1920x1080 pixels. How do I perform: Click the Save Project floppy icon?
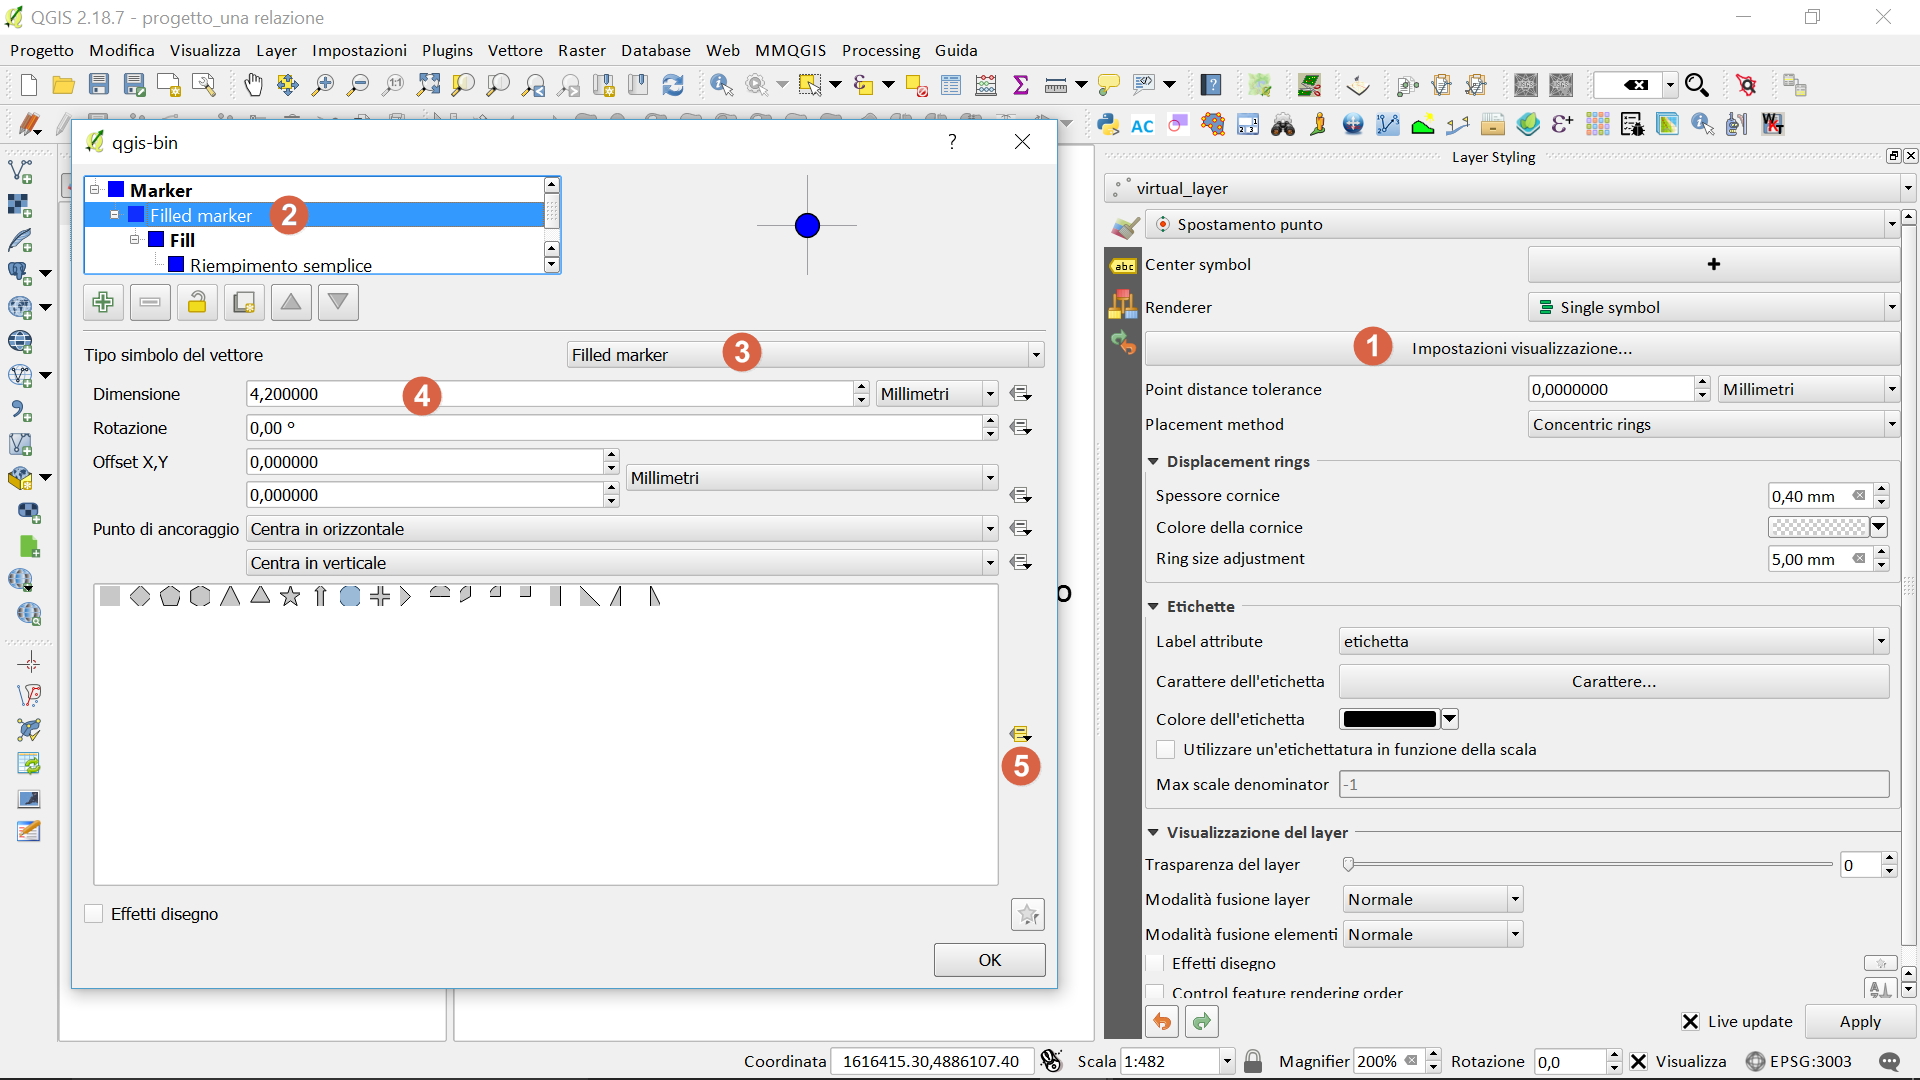click(x=98, y=86)
